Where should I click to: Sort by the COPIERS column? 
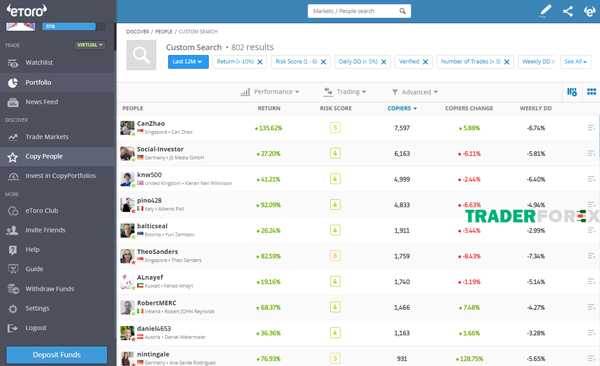point(402,108)
